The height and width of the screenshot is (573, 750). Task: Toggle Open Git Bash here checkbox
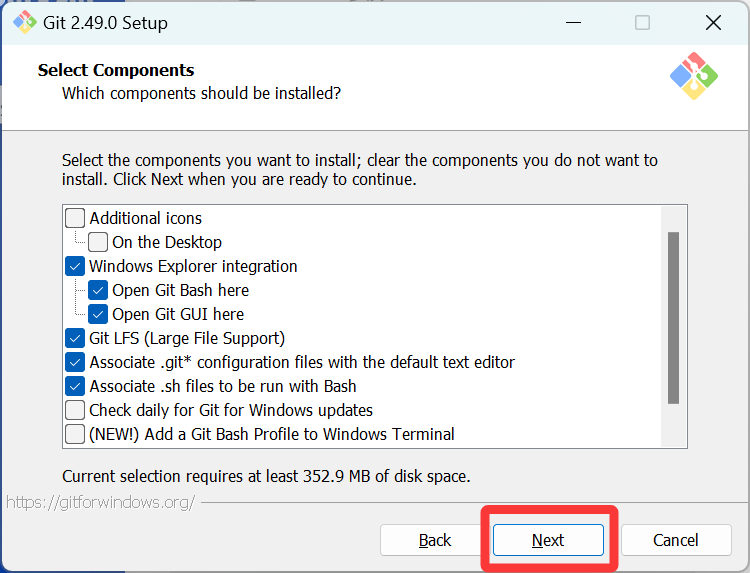[98, 290]
